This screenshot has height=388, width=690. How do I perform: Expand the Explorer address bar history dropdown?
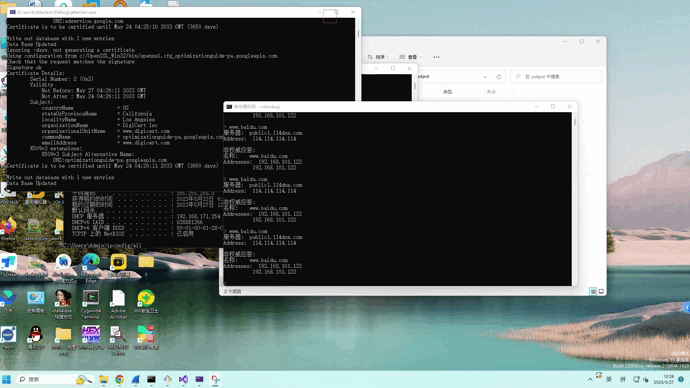(485, 77)
